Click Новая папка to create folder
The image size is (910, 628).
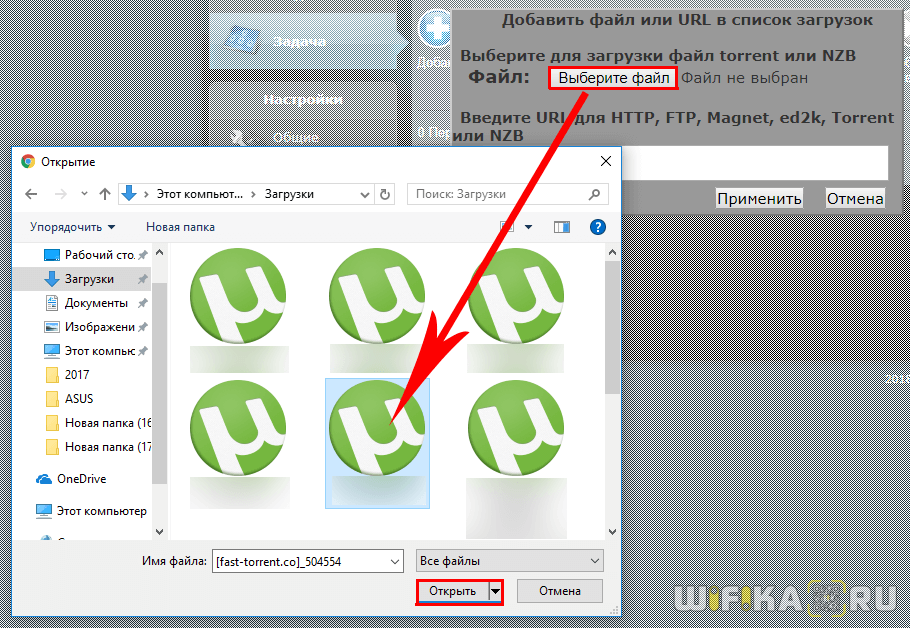(x=180, y=227)
